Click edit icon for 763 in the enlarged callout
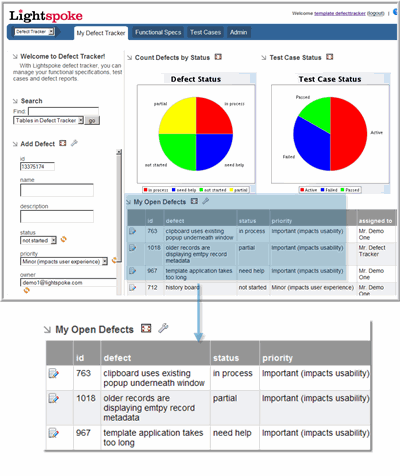Screen dimensions: 400x476 (54, 373)
